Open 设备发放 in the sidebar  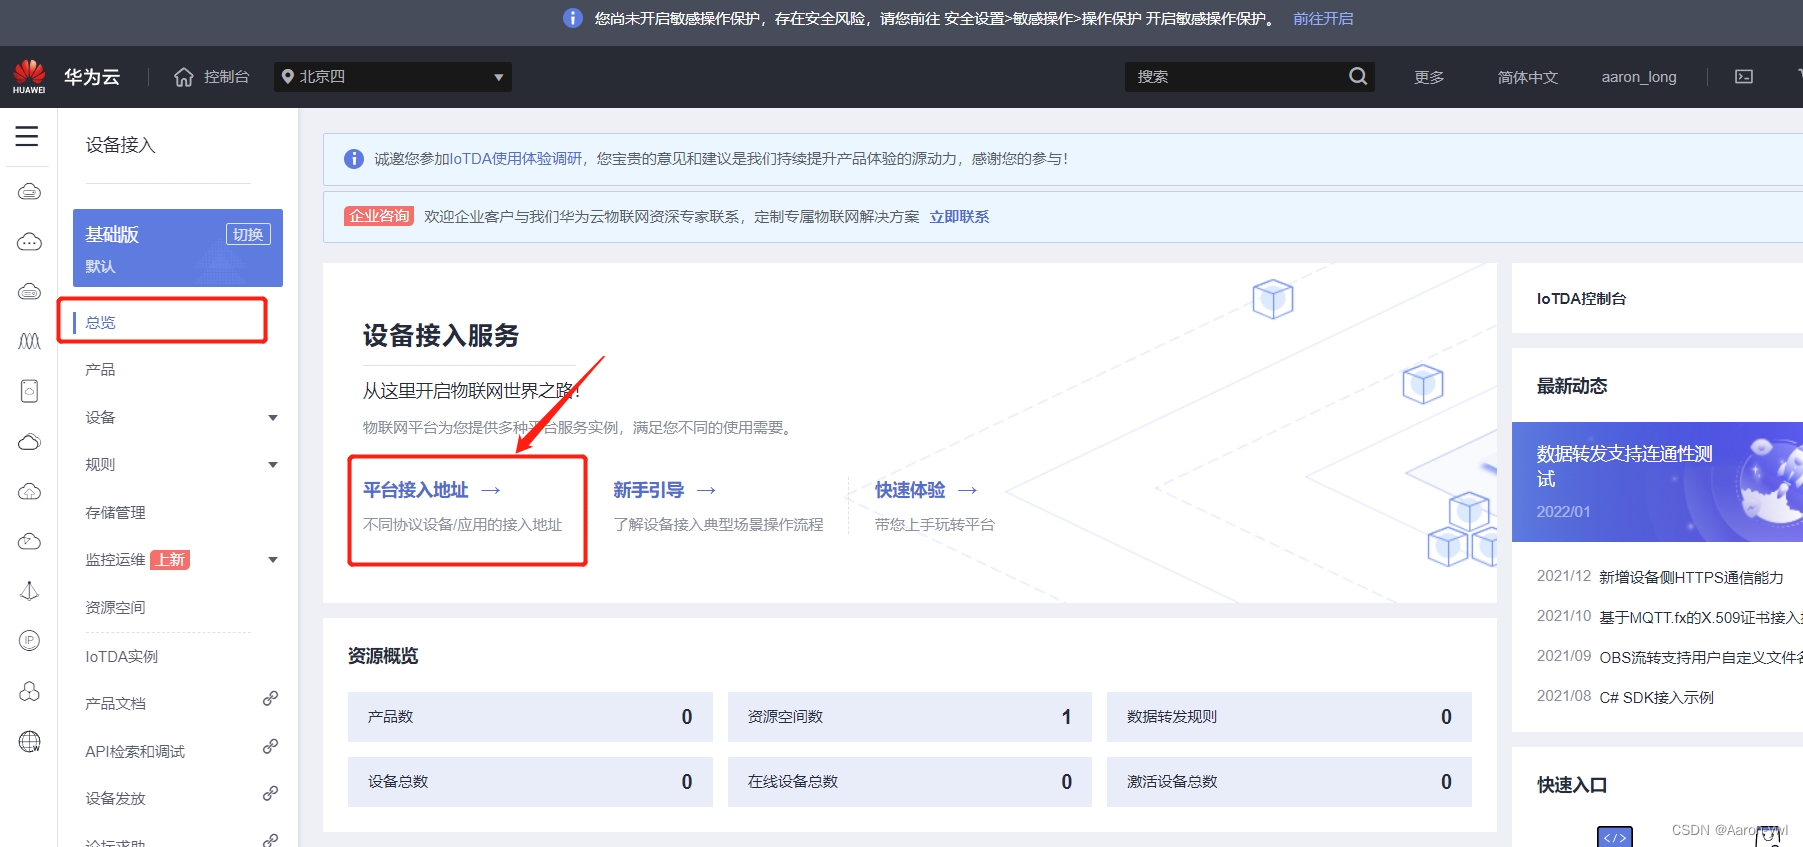[x=116, y=799]
